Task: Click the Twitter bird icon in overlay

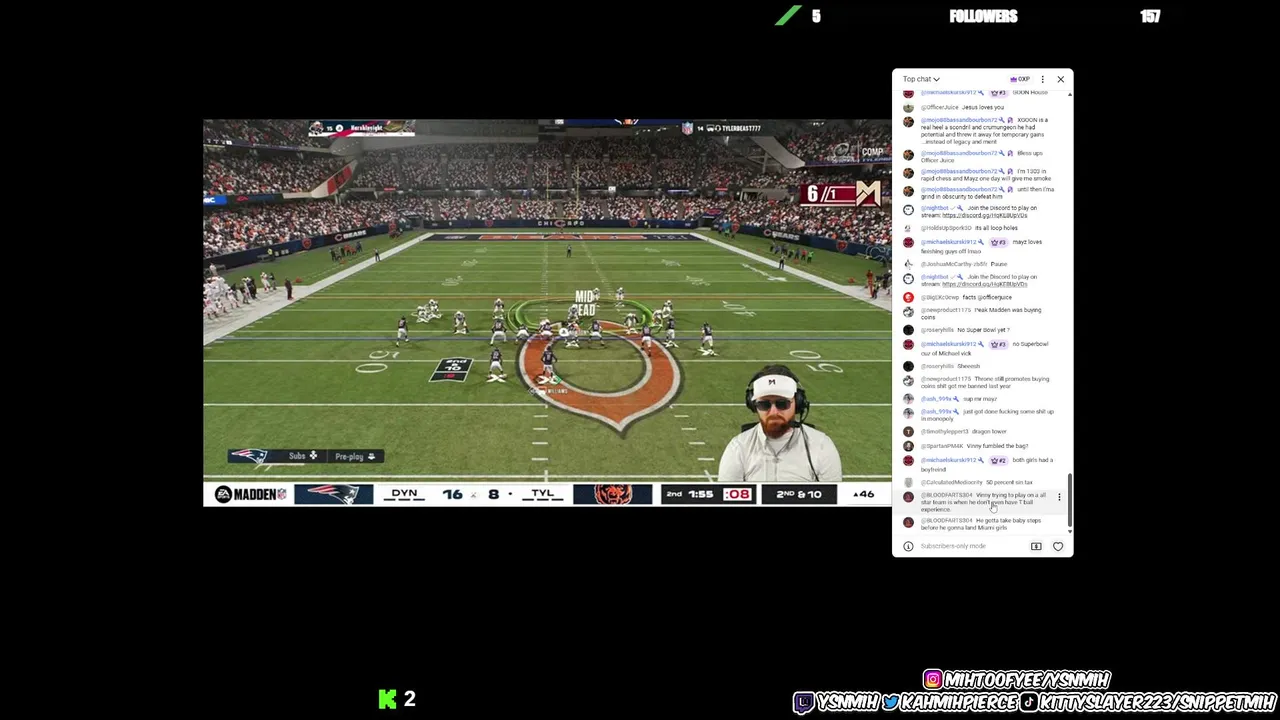Action: pos(890,702)
